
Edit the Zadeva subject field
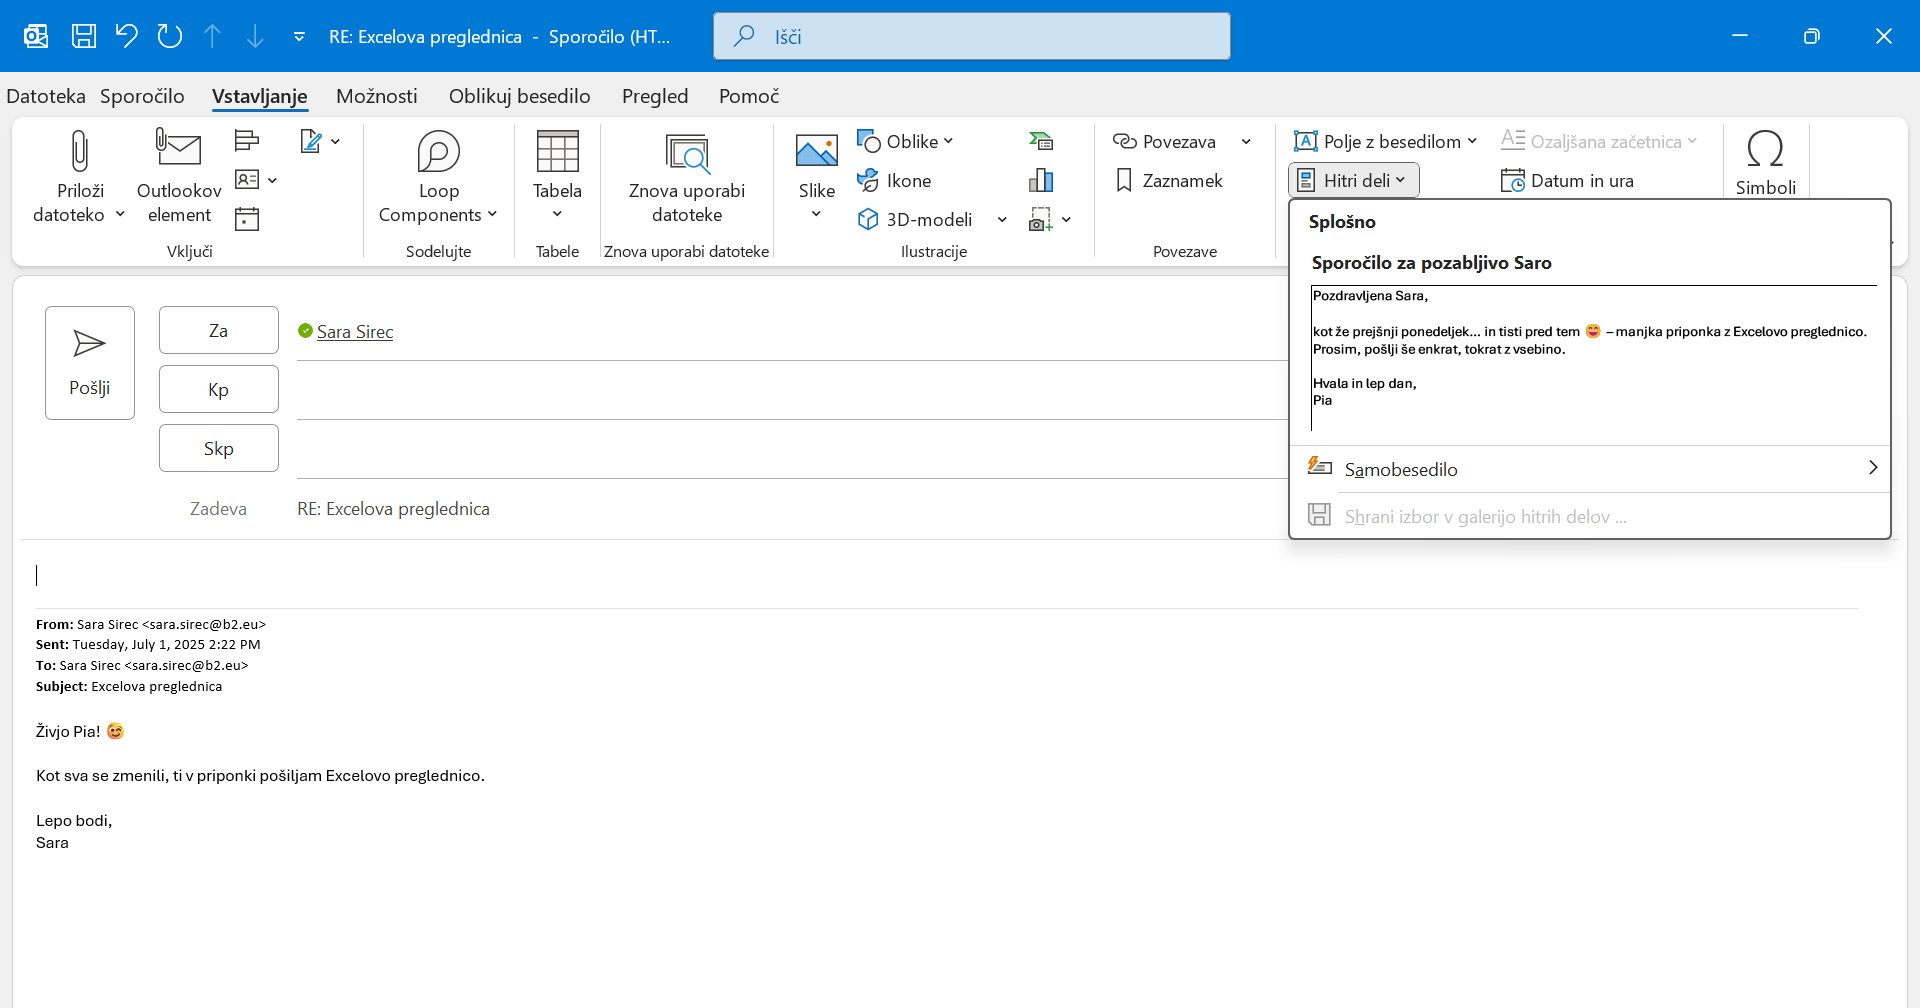tap(792, 508)
